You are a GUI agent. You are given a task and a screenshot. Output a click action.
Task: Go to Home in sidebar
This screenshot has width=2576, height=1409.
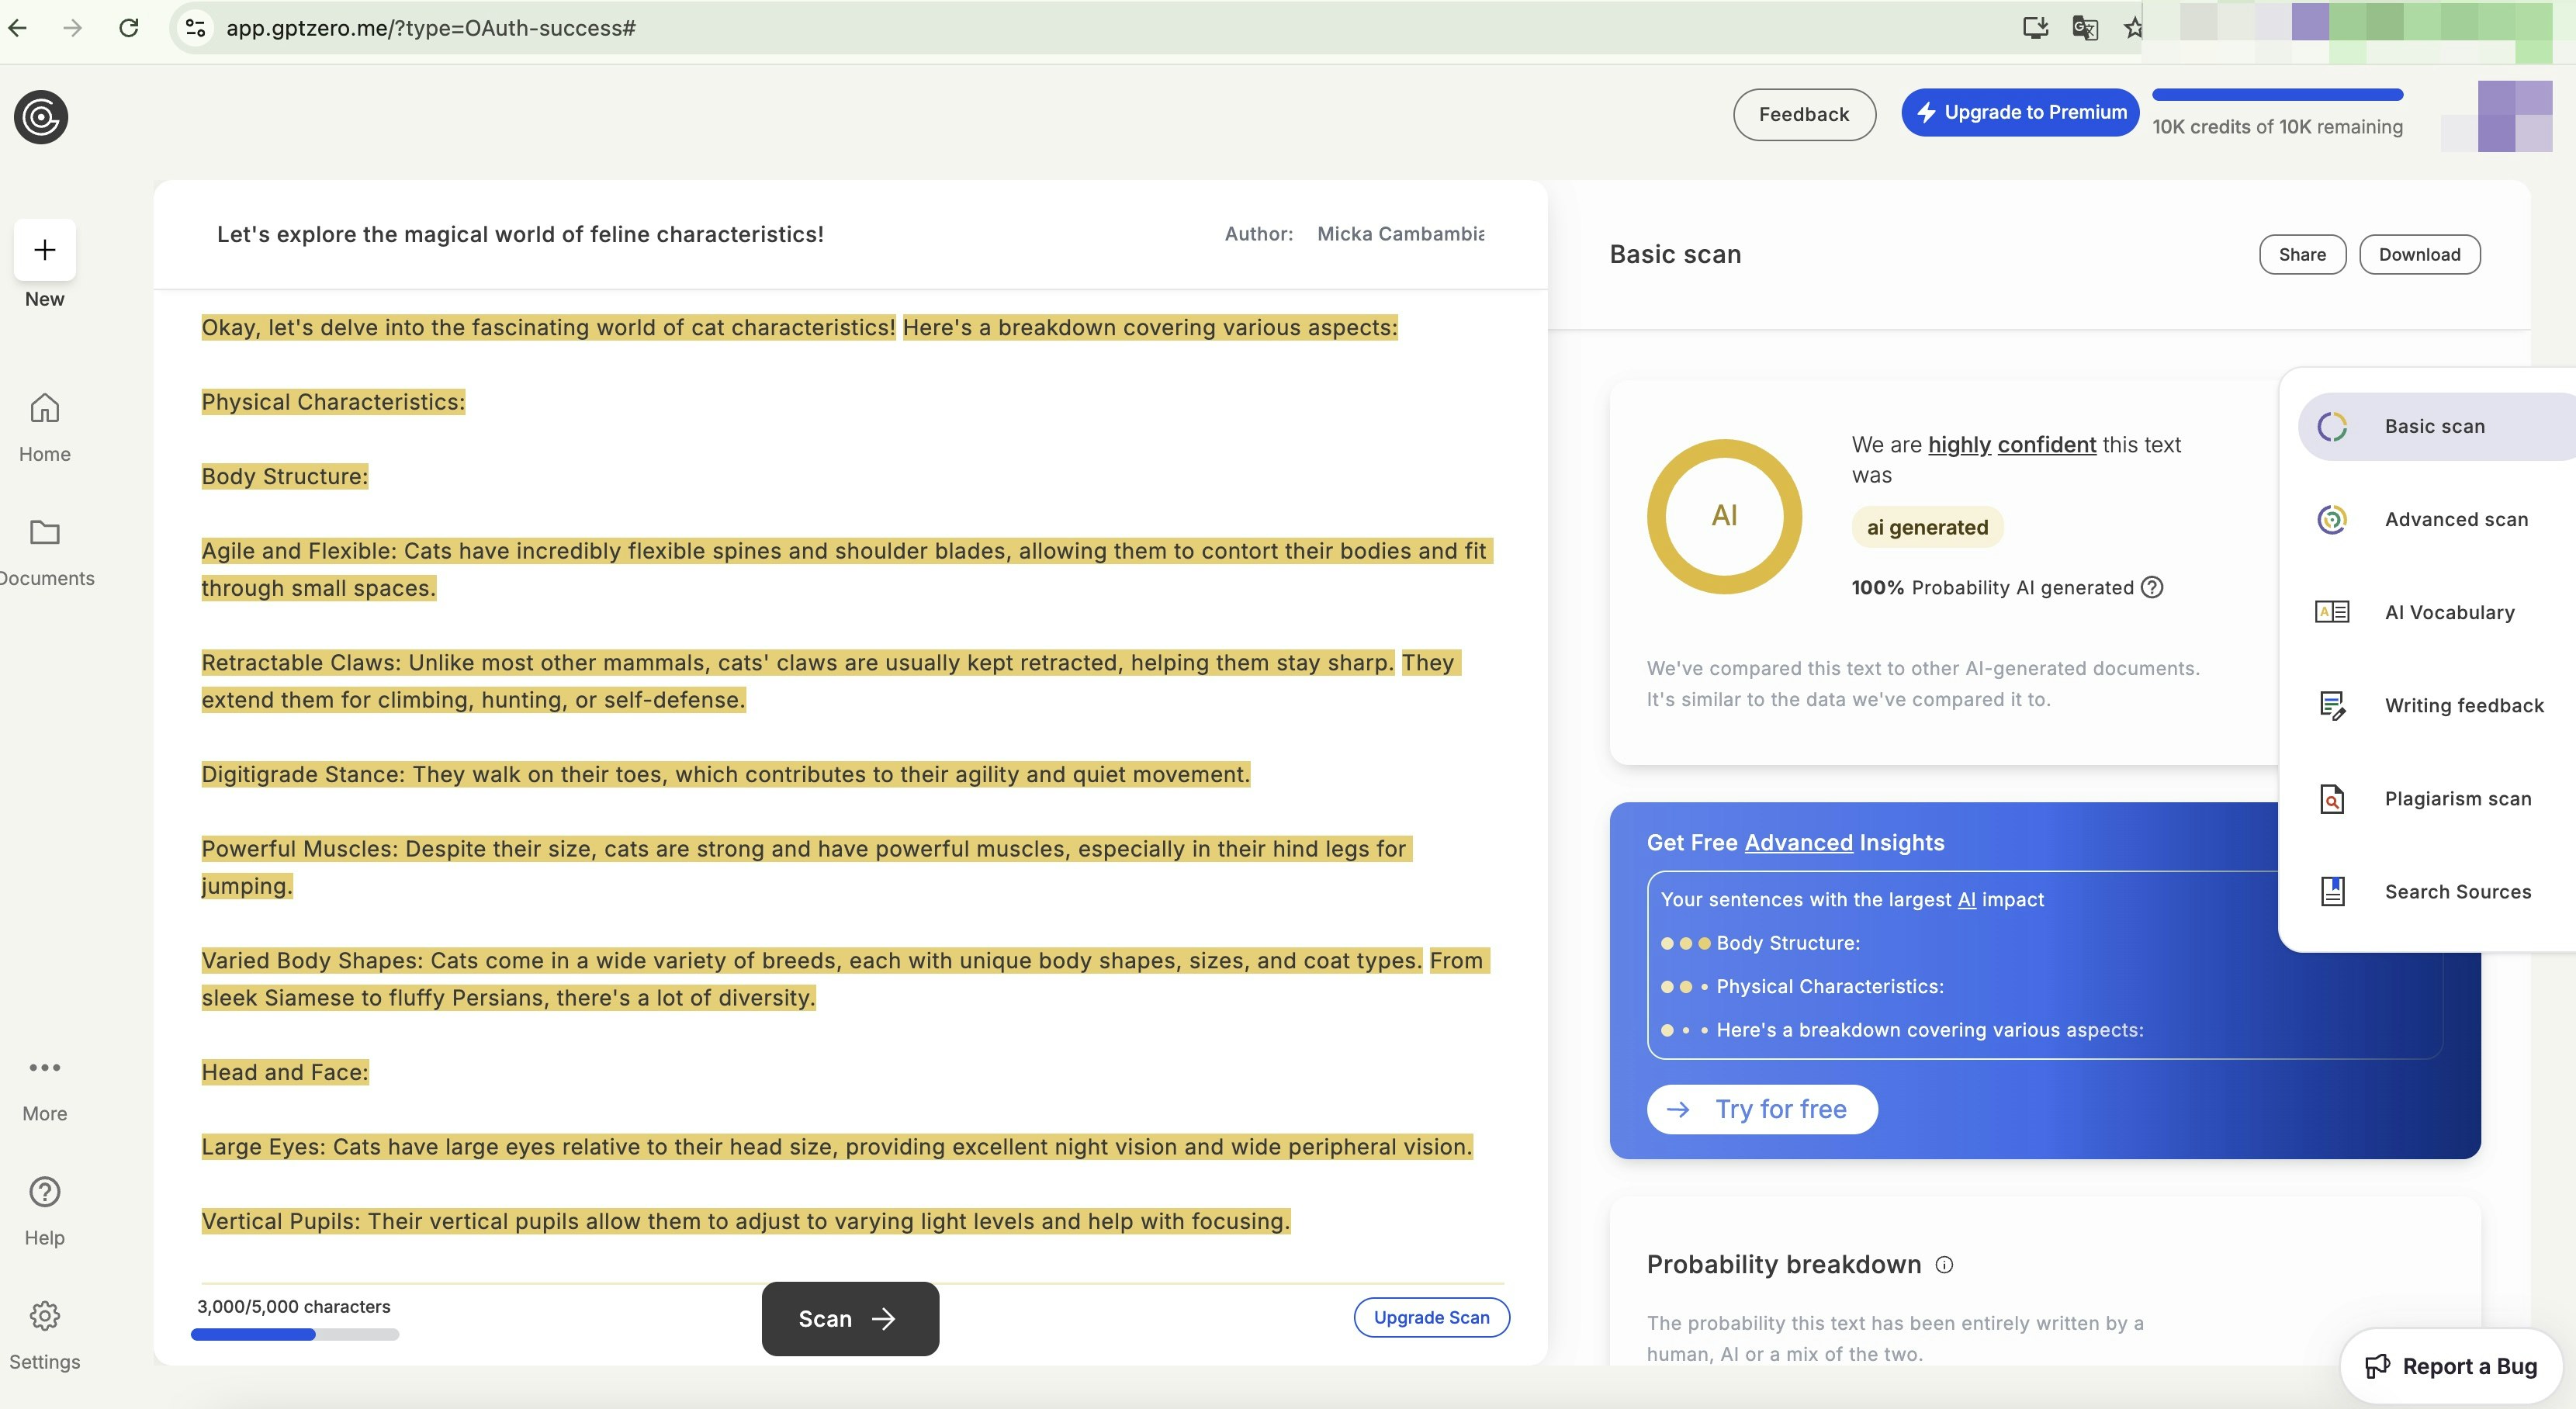pos(45,408)
